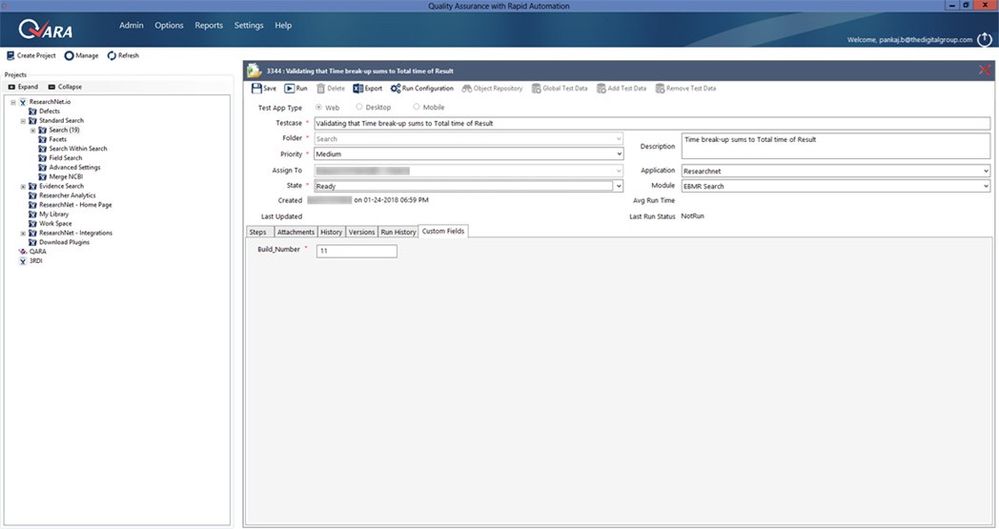Open the Assign To dropdown
The width and height of the screenshot is (999, 529).
pos(618,171)
